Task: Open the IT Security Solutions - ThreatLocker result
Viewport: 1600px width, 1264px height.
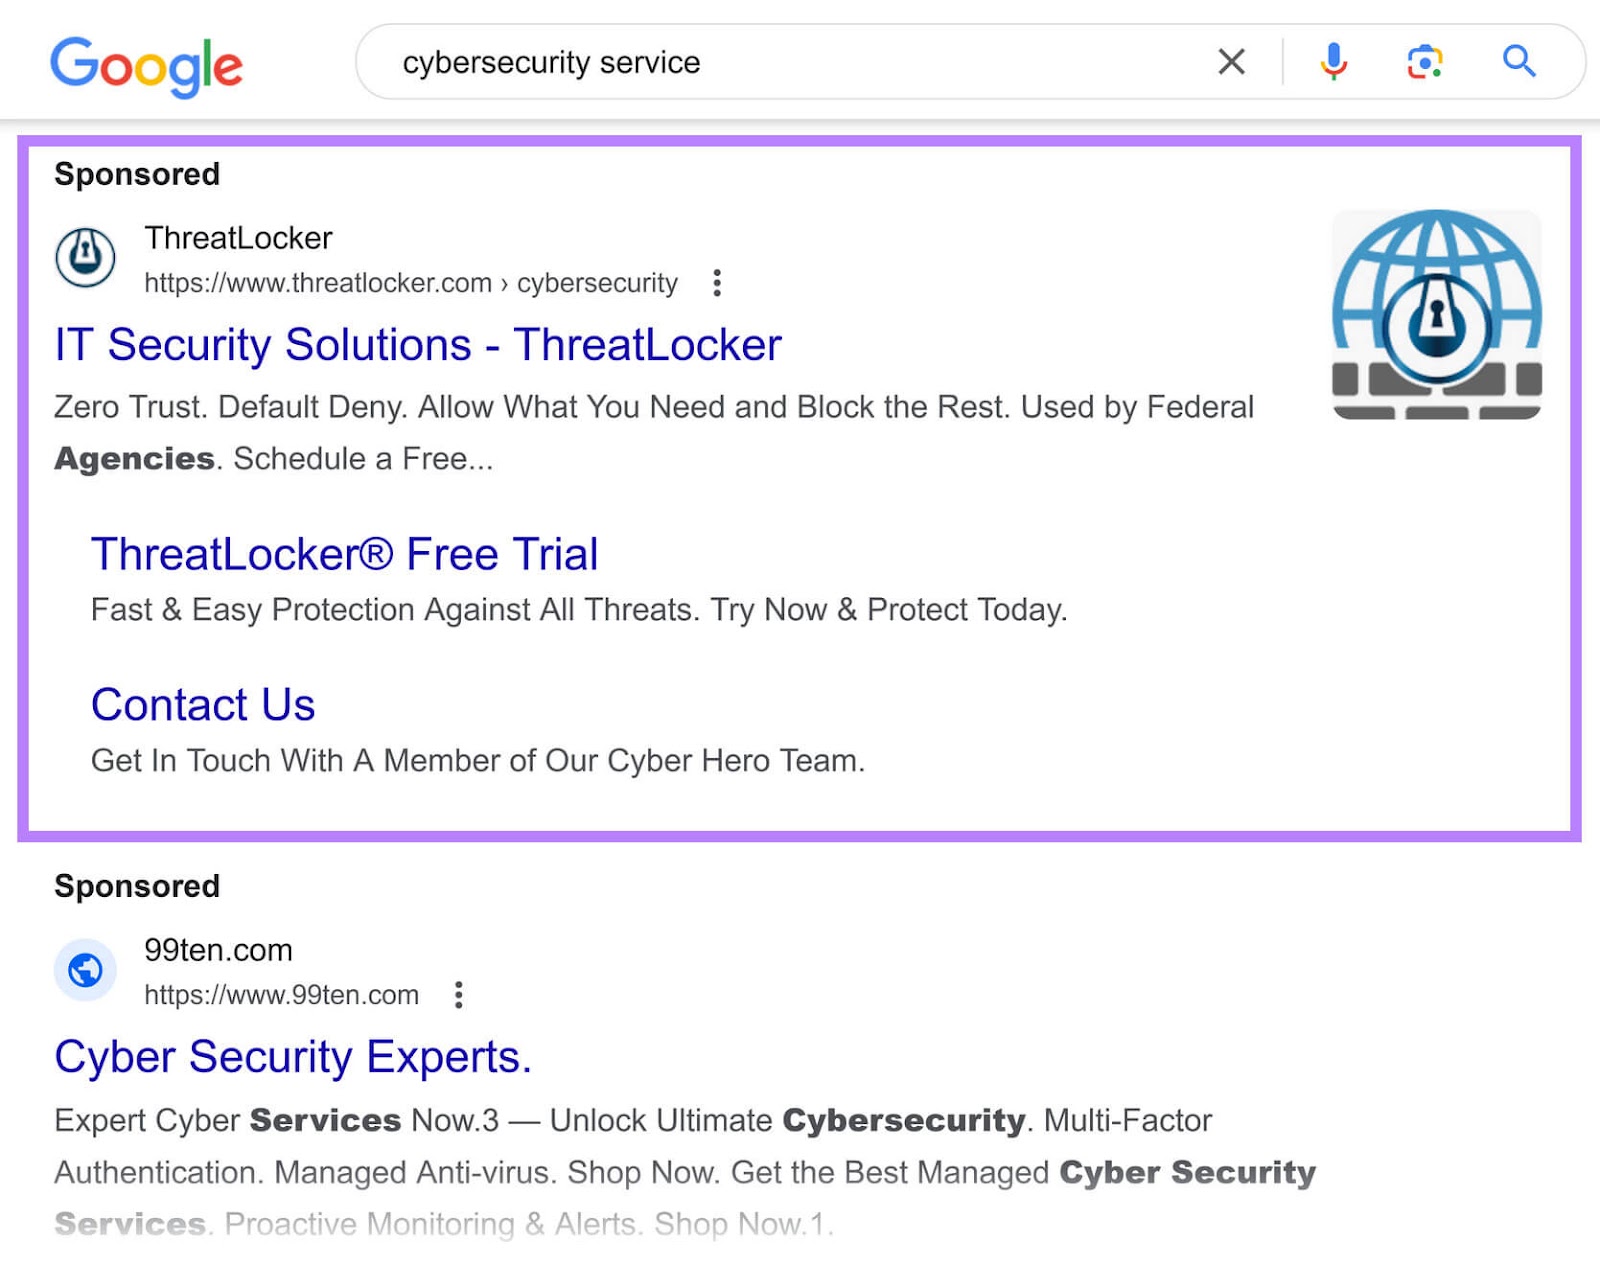Action: [x=418, y=345]
